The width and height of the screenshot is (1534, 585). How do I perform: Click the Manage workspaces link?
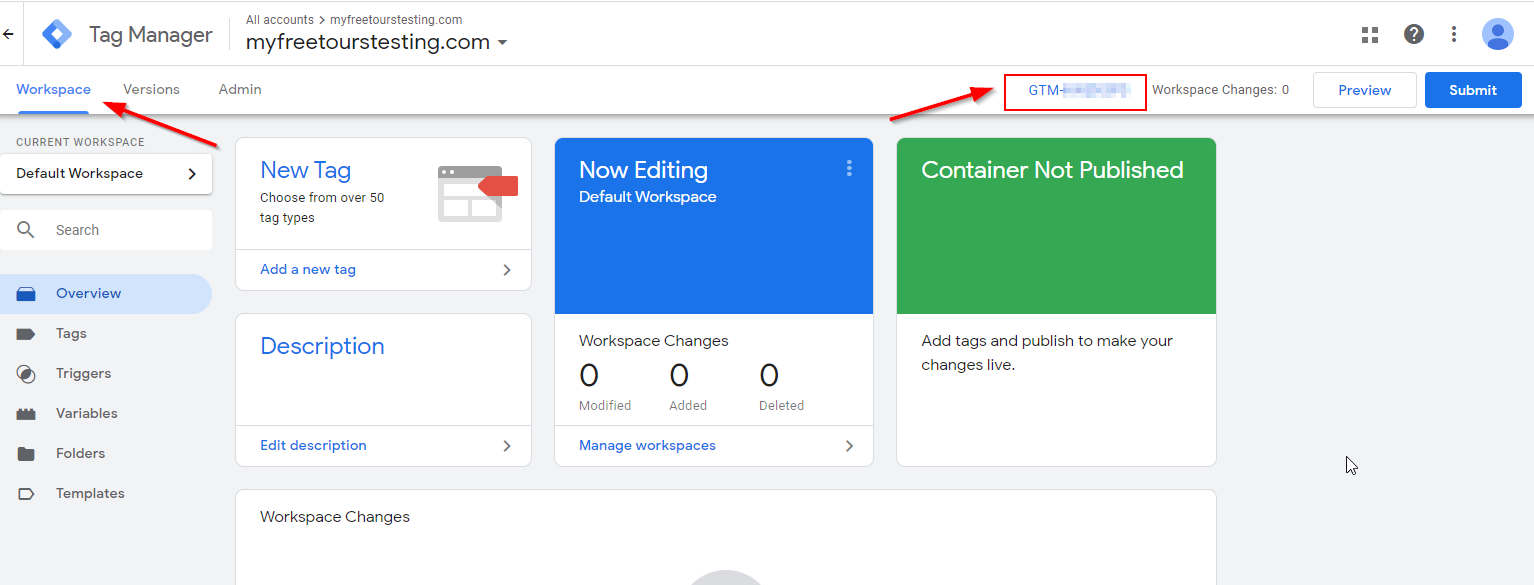point(647,446)
